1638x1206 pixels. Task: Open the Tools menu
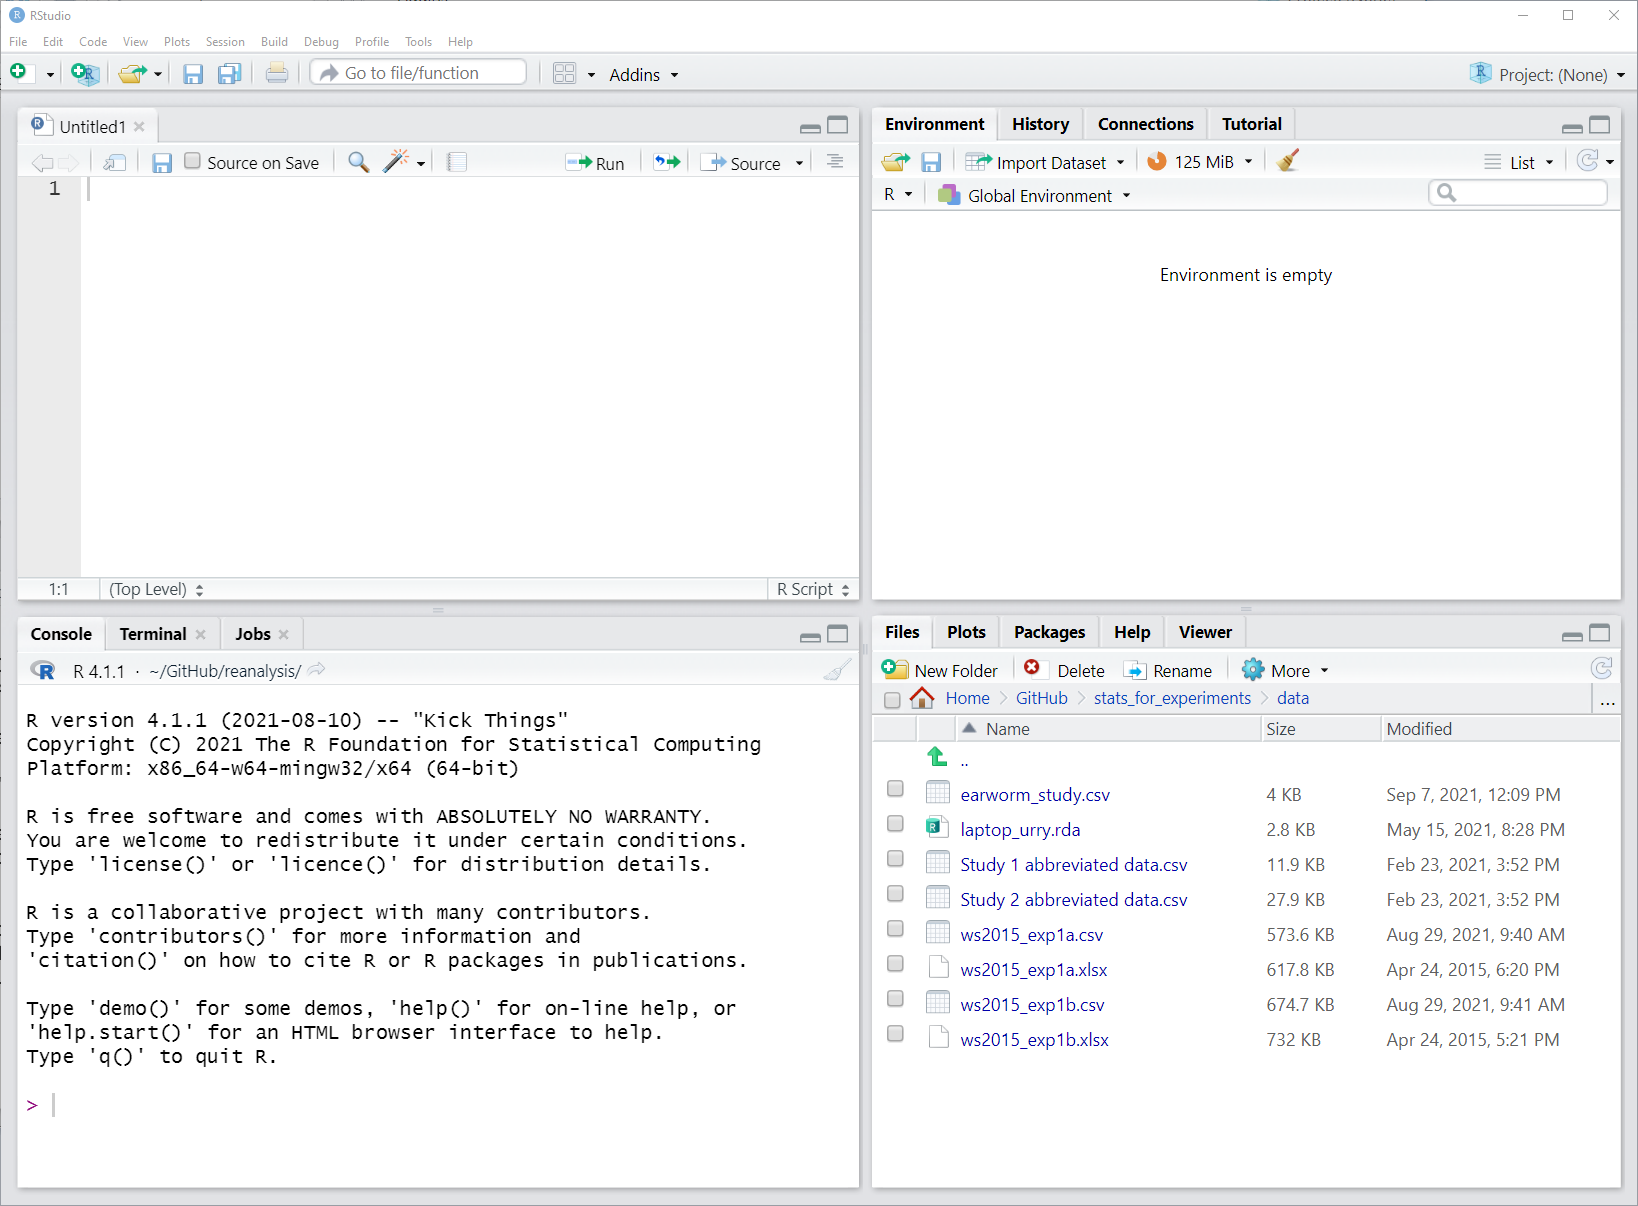[418, 42]
